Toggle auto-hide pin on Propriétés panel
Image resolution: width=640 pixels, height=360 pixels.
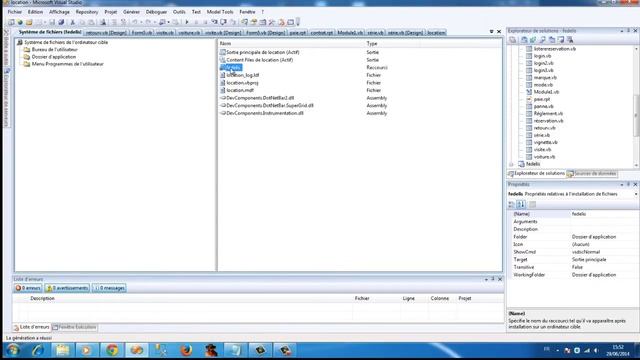coord(629,184)
